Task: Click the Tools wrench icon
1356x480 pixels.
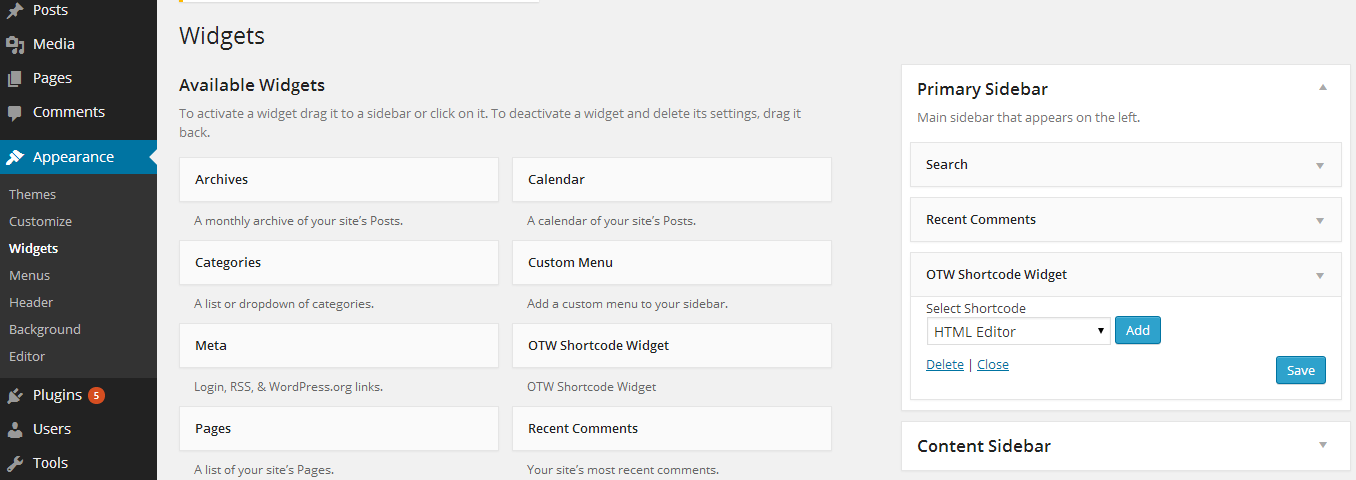Action: click(15, 463)
